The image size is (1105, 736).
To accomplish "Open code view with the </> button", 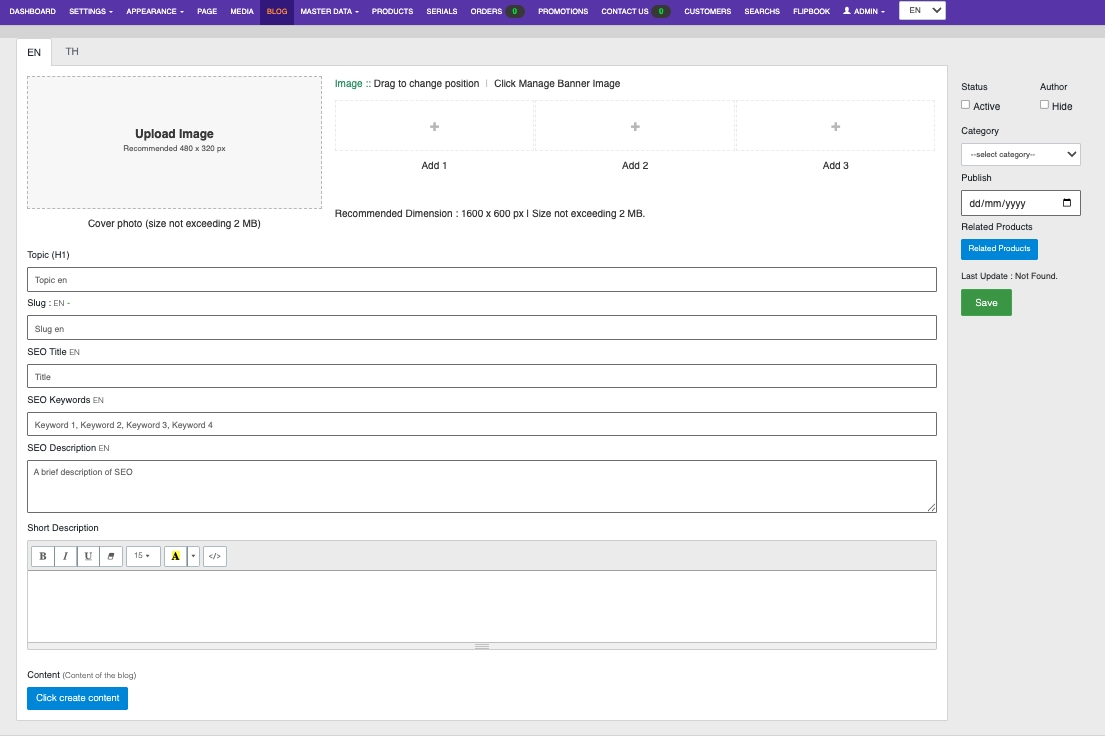I will point(215,556).
